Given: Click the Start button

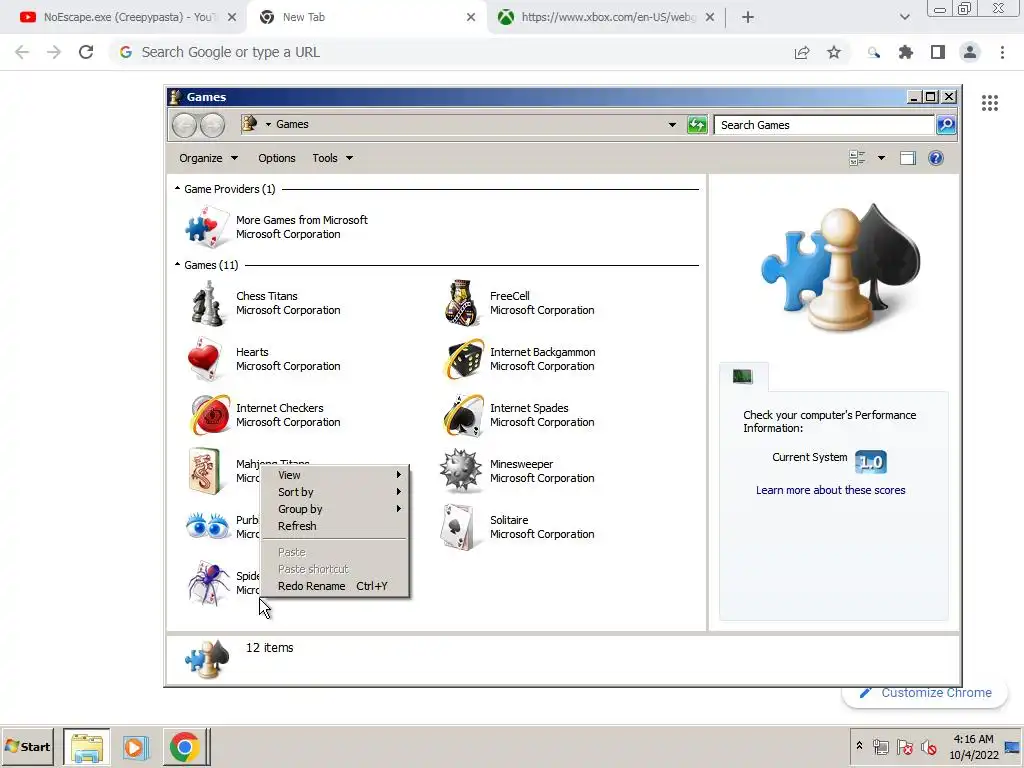Looking at the screenshot, I should (x=27, y=746).
